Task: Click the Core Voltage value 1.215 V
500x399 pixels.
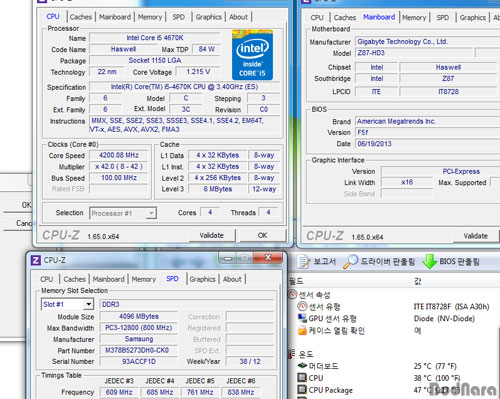Action: click(198, 72)
